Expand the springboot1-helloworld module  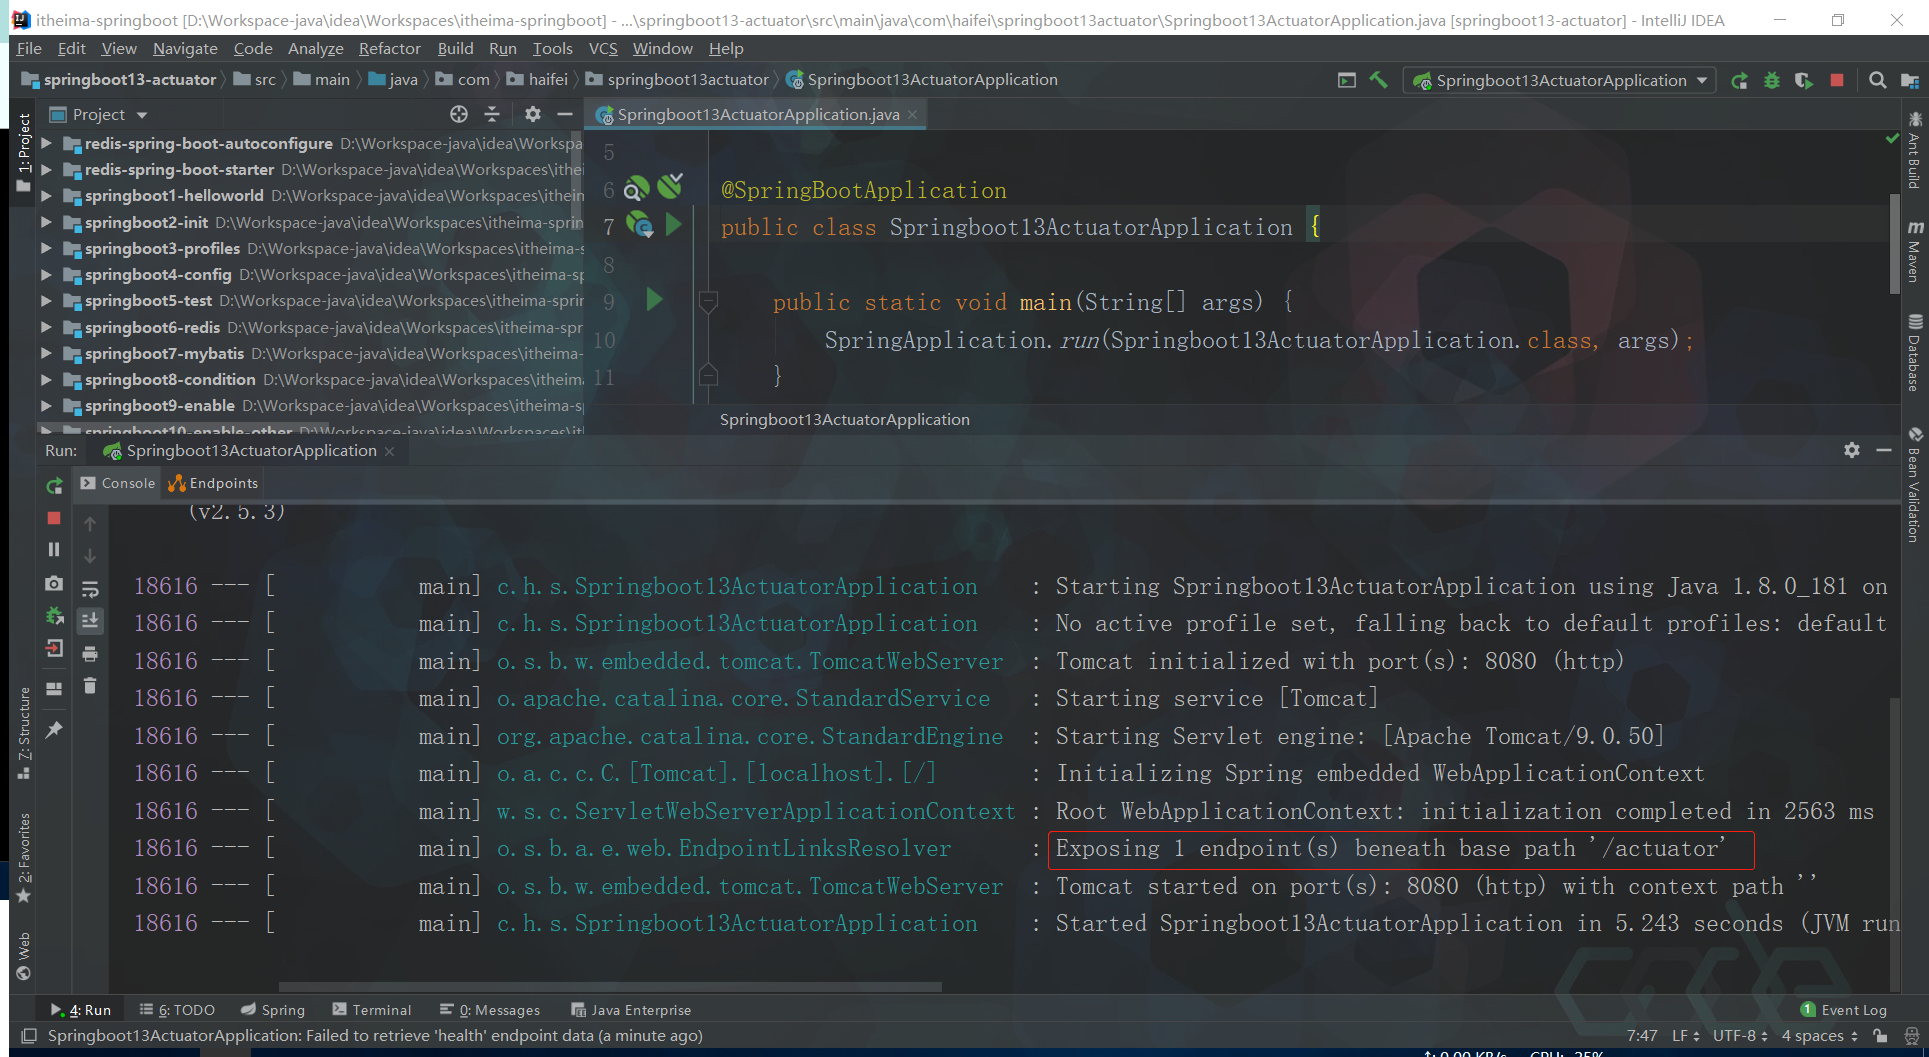tap(46, 195)
